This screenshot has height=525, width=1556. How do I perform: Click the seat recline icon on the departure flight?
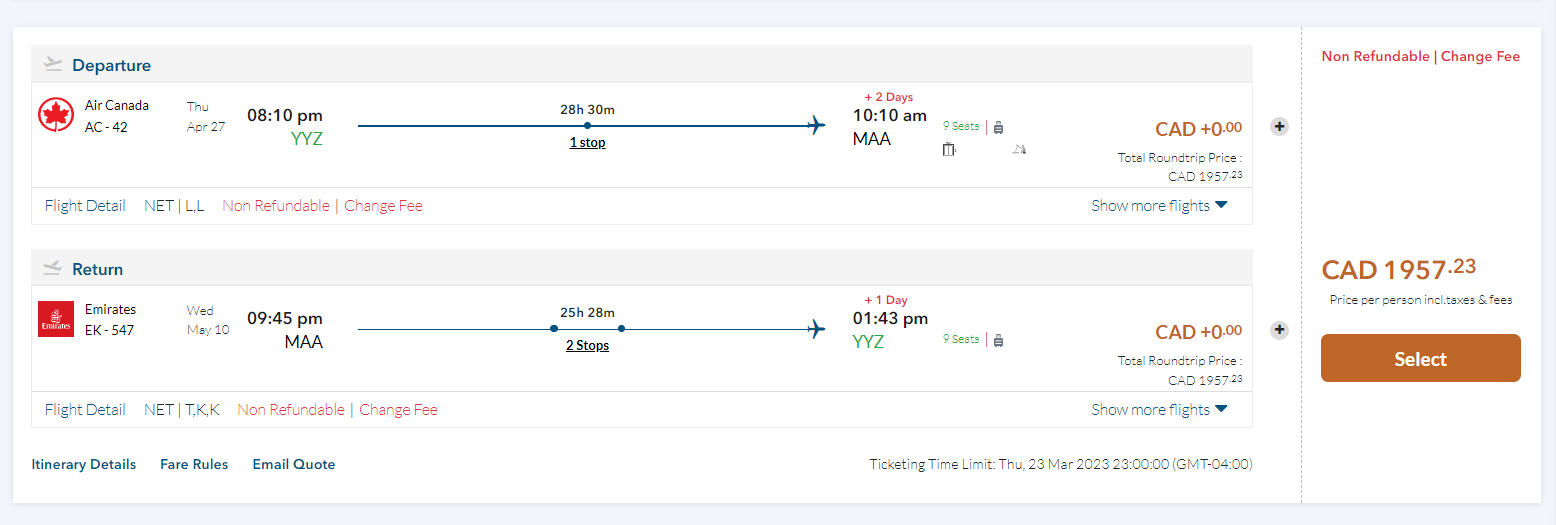pyautogui.click(x=1019, y=150)
